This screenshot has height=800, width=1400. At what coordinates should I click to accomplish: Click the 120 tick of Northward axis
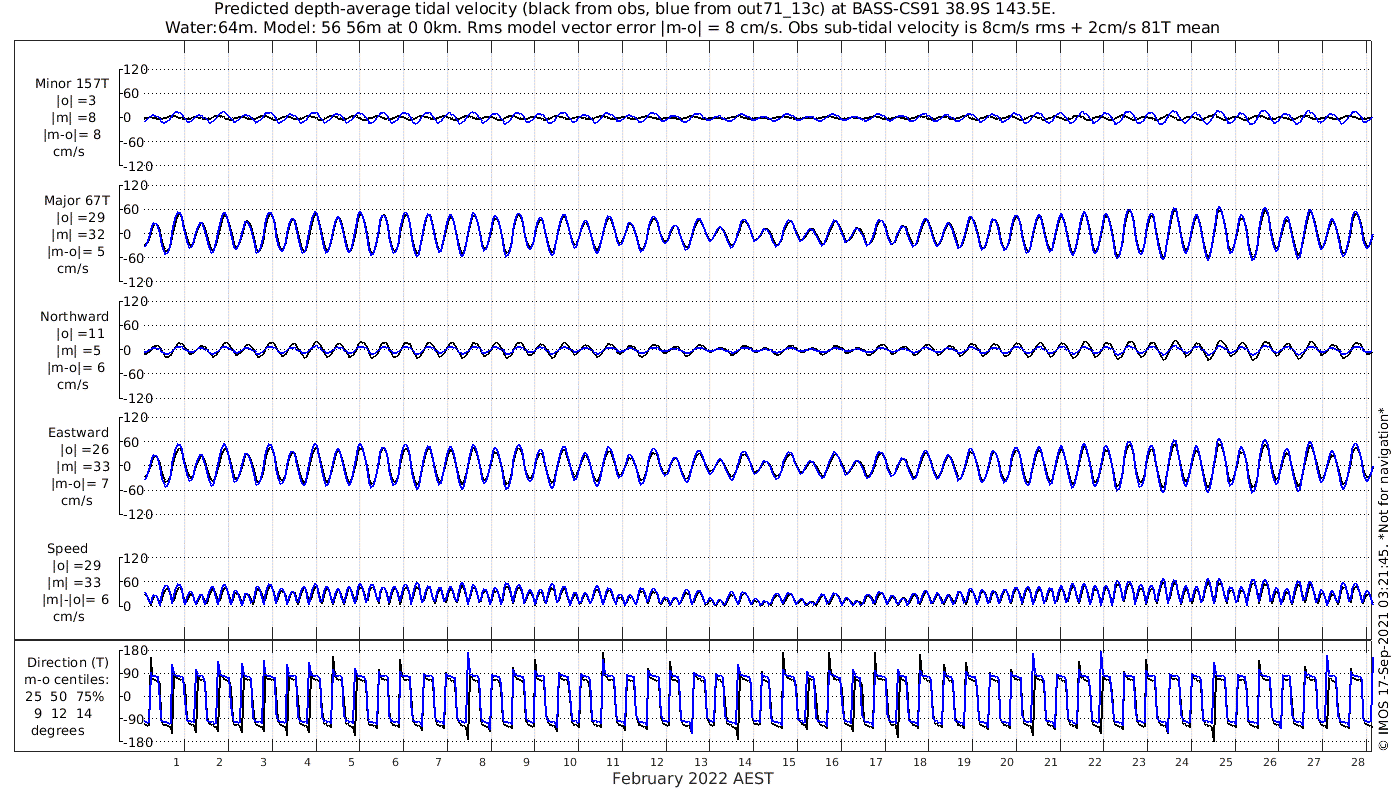point(135,301)
